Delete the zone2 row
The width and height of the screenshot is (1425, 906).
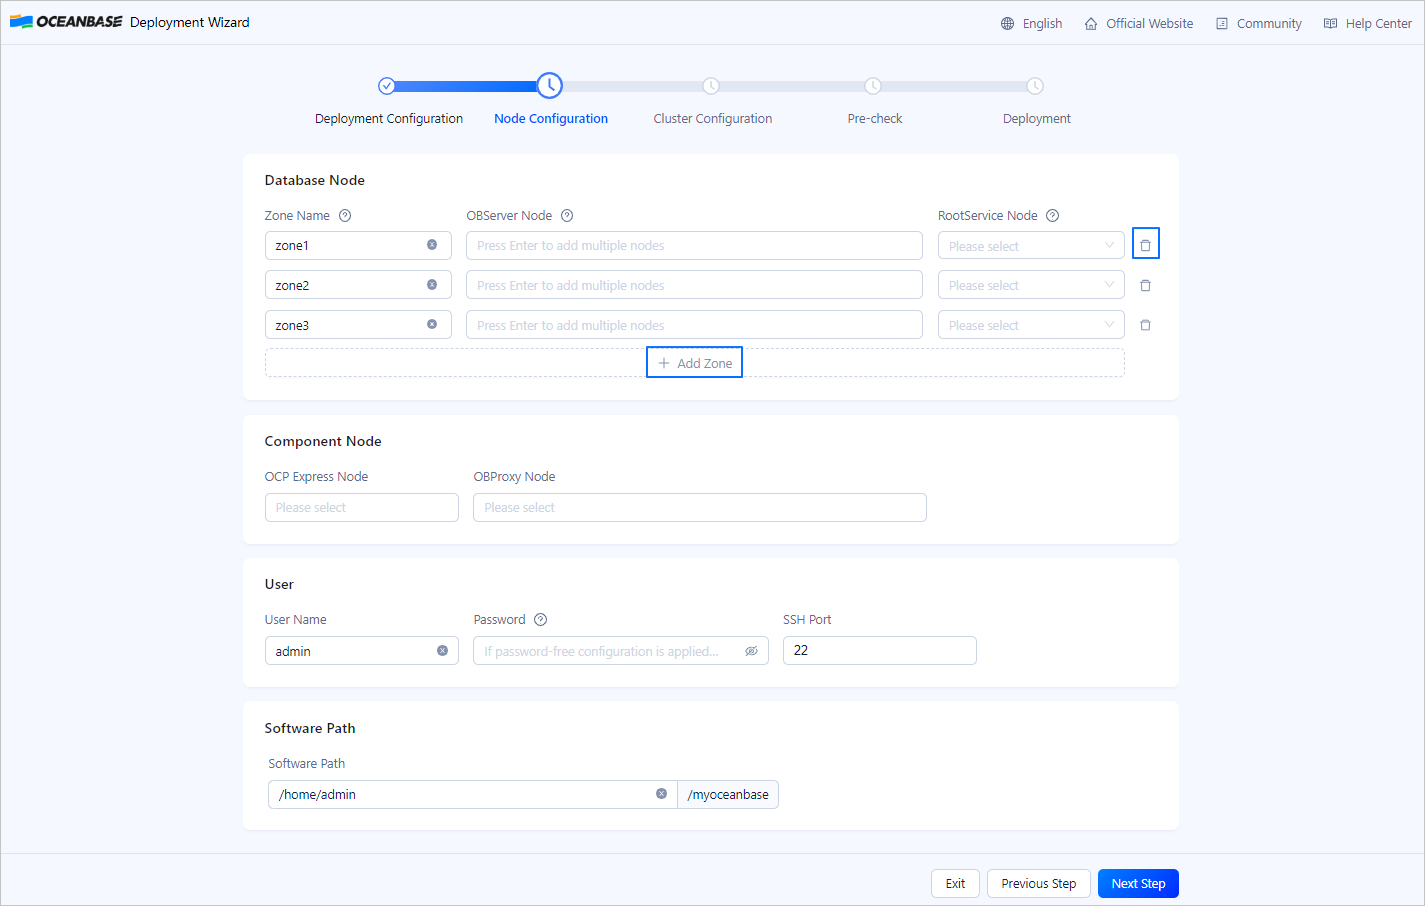1146,285
